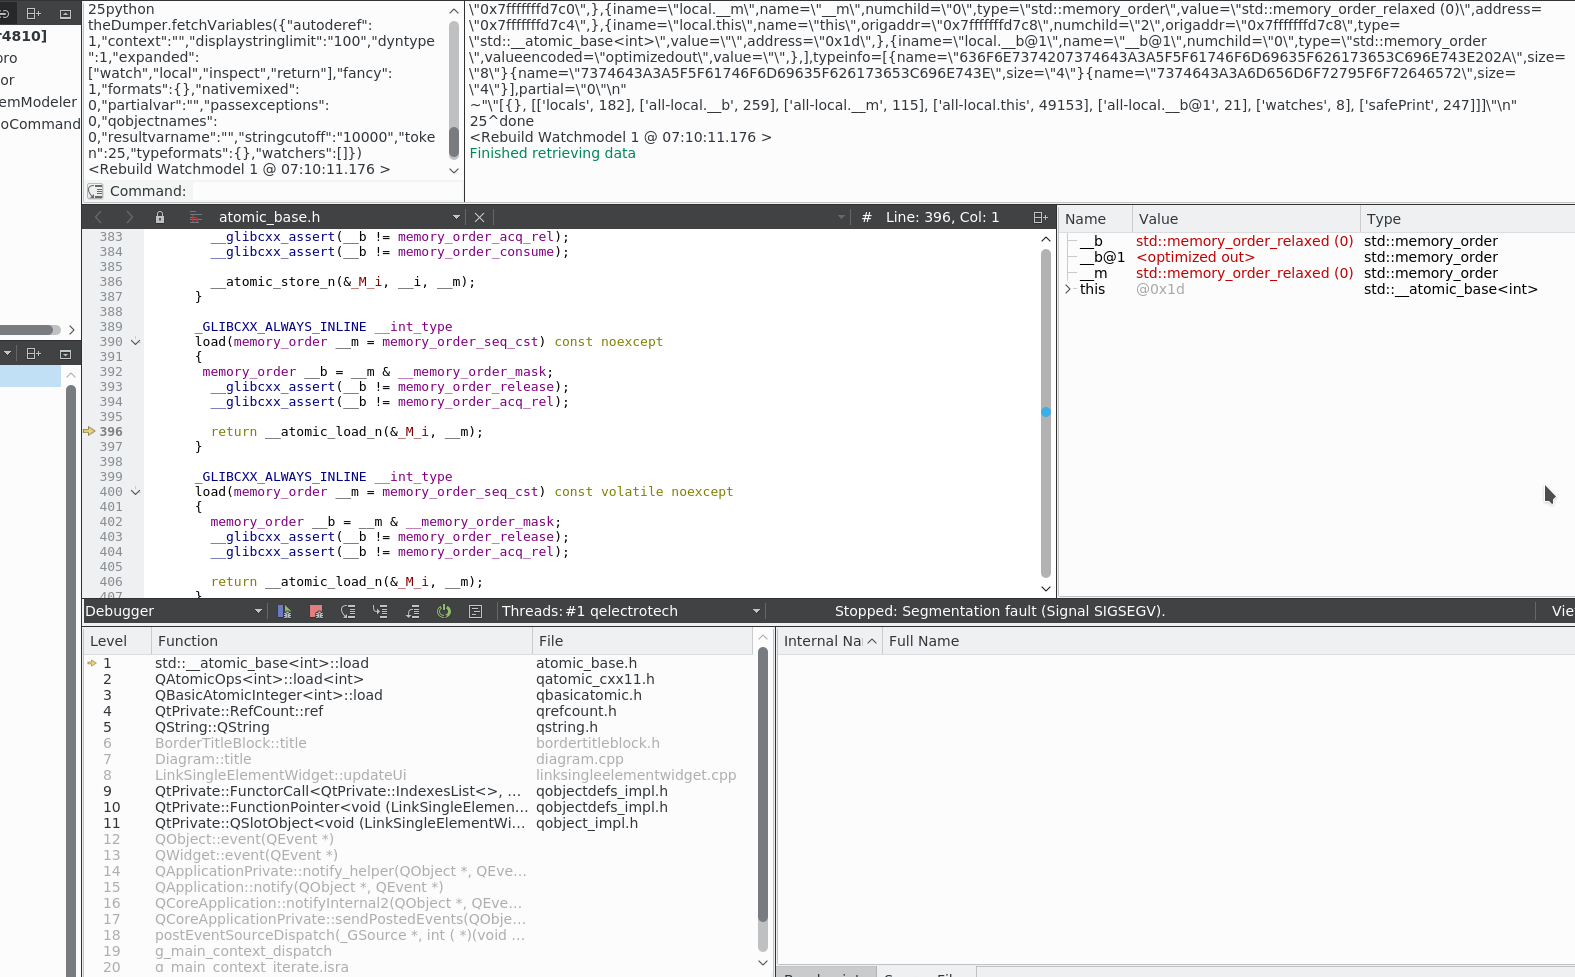Select stack frame QString::QString
Image resolution: width=1575 pixels, height=977 pixels.
point(211,727)
